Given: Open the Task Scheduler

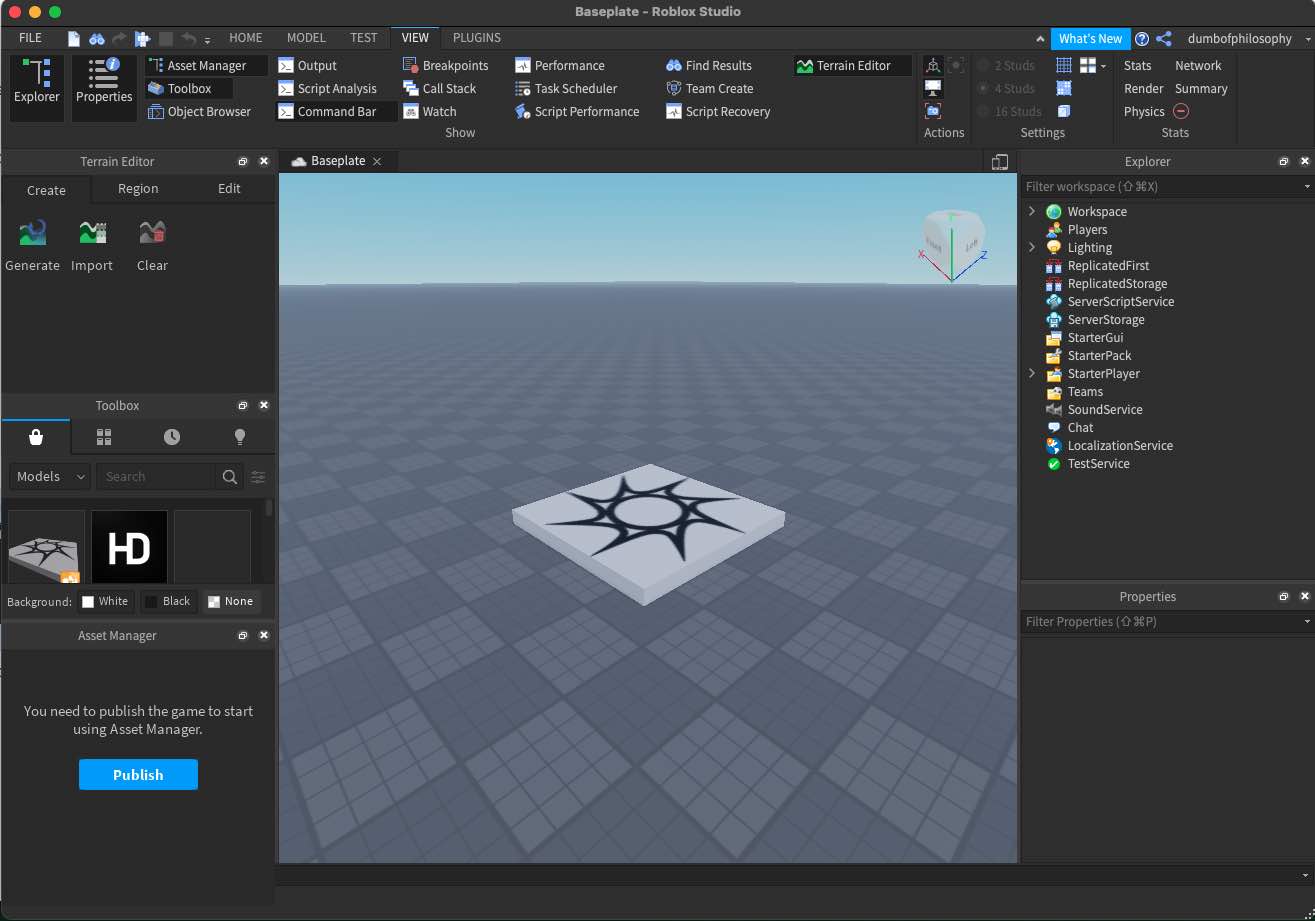Looking at the screenshot, I should (x=565, y=88).
